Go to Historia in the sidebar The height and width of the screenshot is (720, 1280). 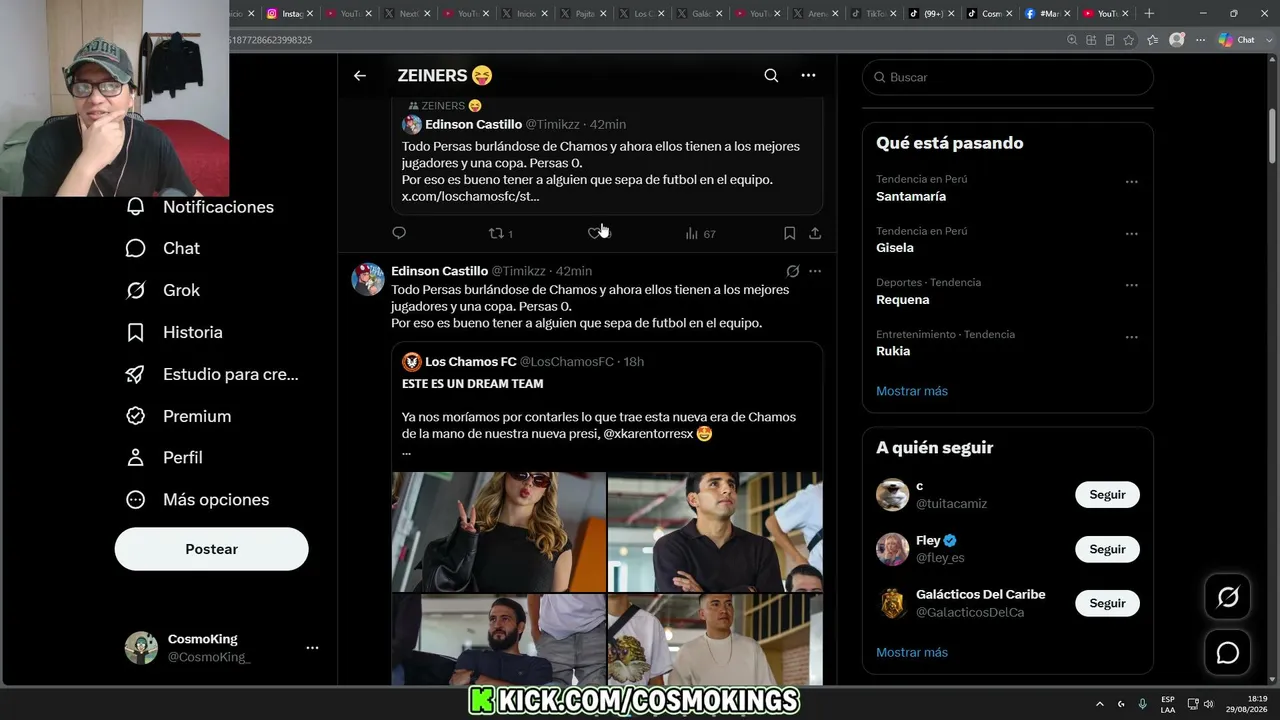coord(174,332)
